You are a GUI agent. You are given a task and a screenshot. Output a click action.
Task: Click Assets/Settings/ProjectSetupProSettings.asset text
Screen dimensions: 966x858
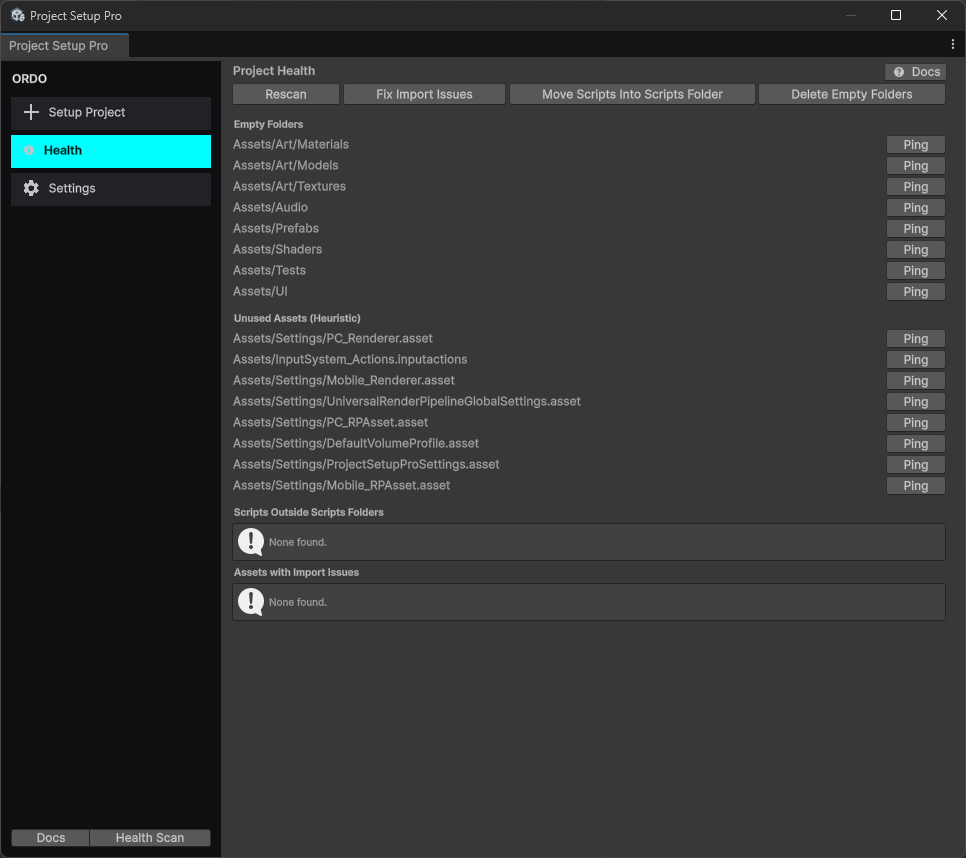click(x=366, y=464)
